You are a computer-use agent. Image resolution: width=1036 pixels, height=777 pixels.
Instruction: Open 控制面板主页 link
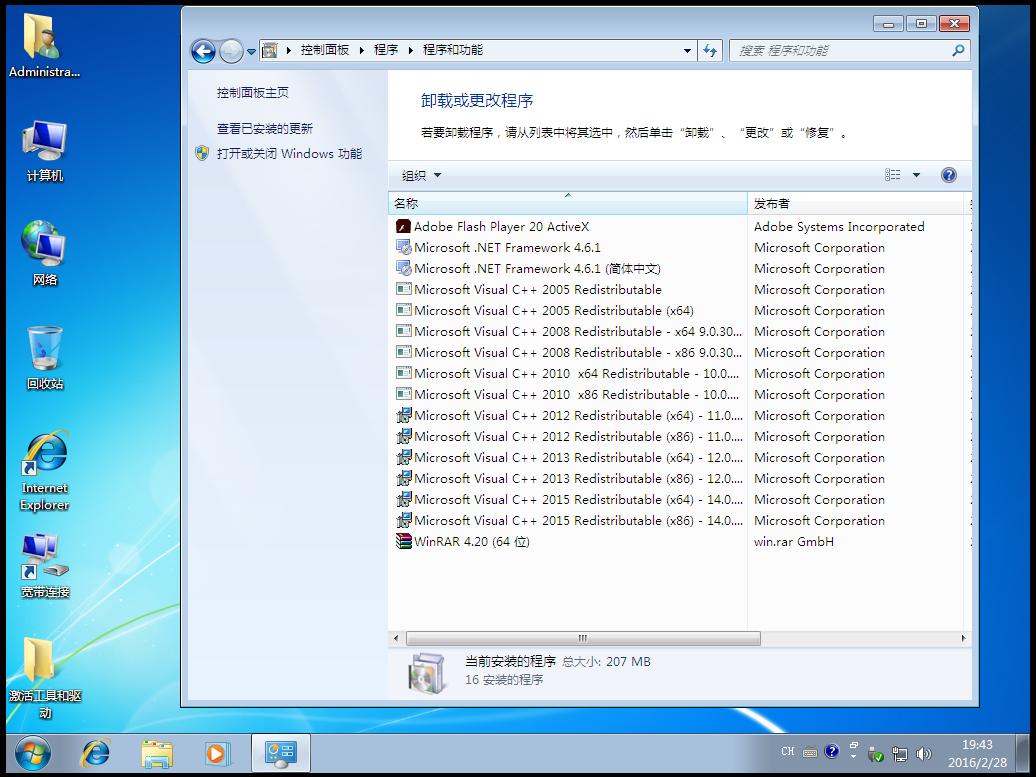coord(252,92)
